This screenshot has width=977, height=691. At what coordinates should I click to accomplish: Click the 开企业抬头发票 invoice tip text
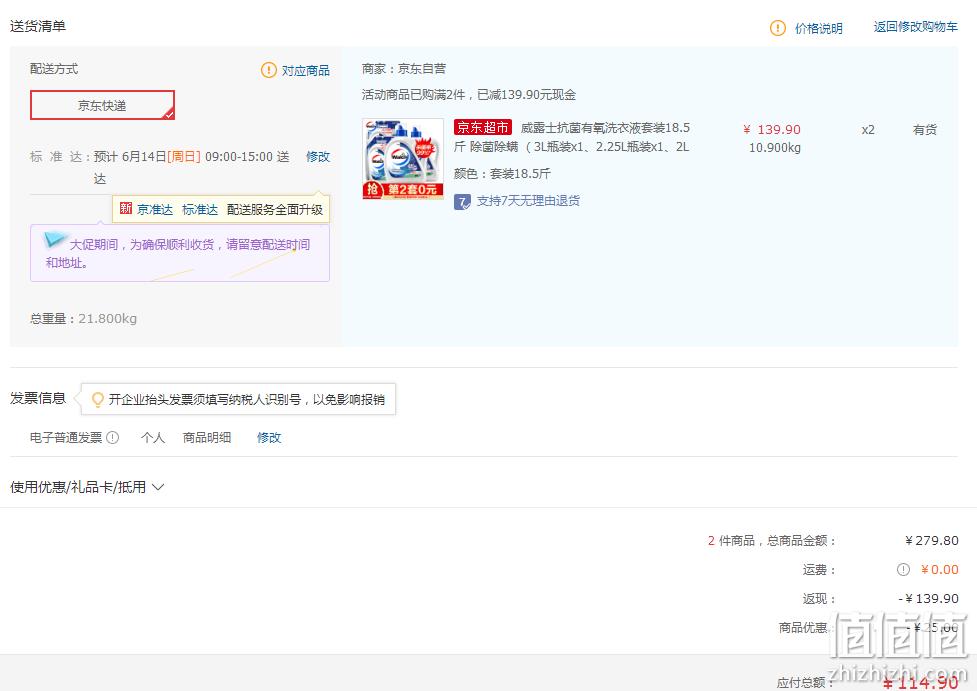(247, 399)
